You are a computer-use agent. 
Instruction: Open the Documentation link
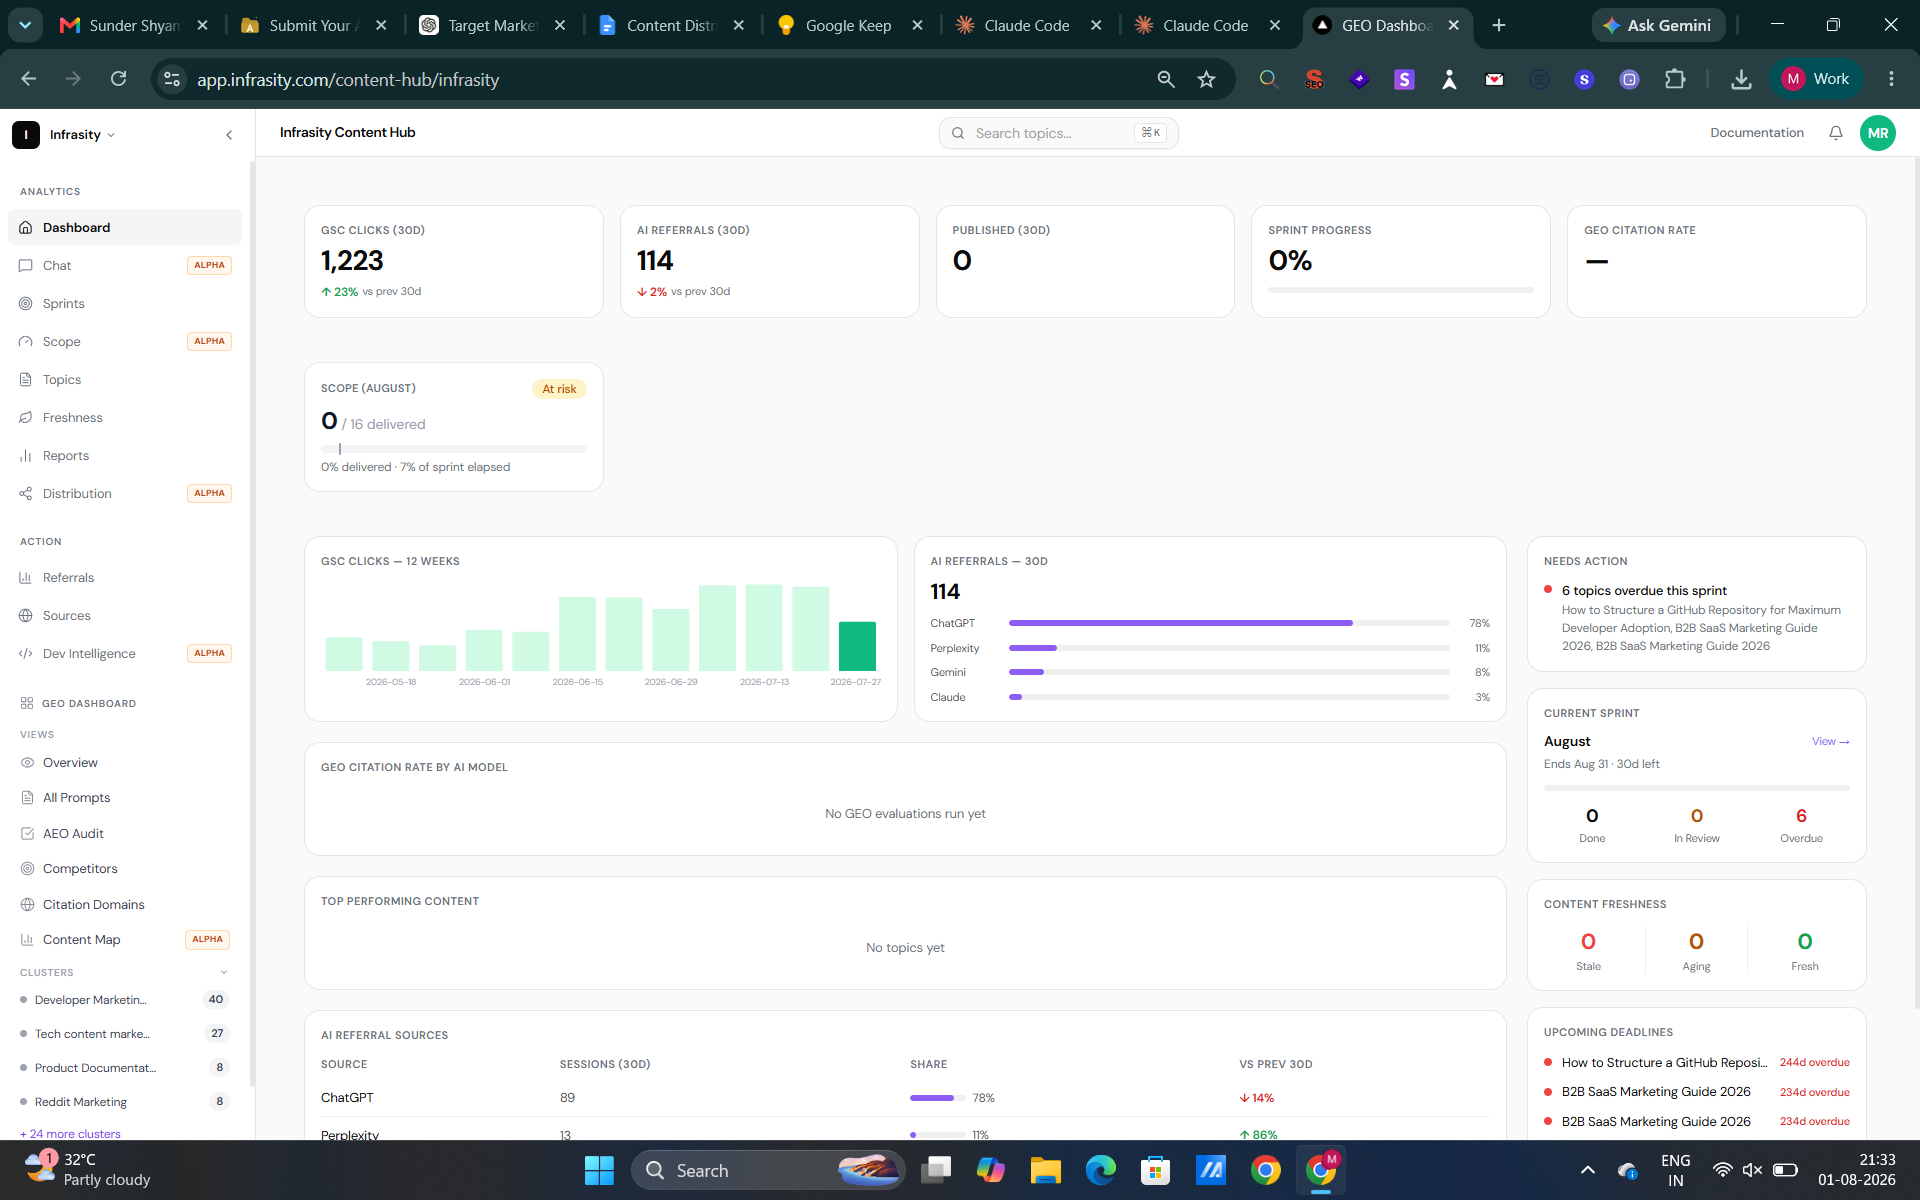point(1756,133)
